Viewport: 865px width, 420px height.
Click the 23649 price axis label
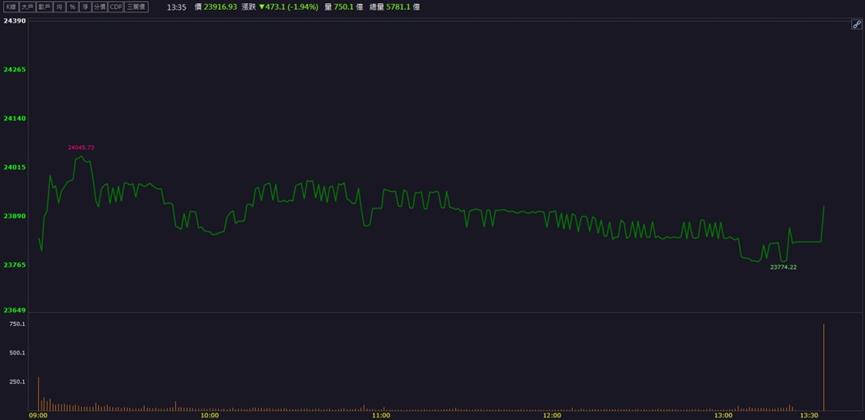14,310
